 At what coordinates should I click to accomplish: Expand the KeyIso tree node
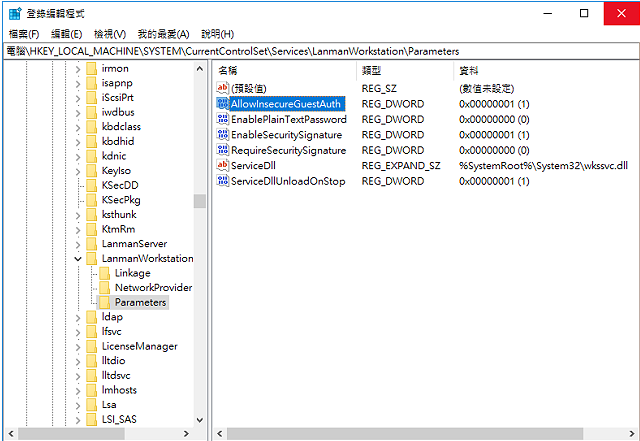pyautogui.click(x=78, y=171)
